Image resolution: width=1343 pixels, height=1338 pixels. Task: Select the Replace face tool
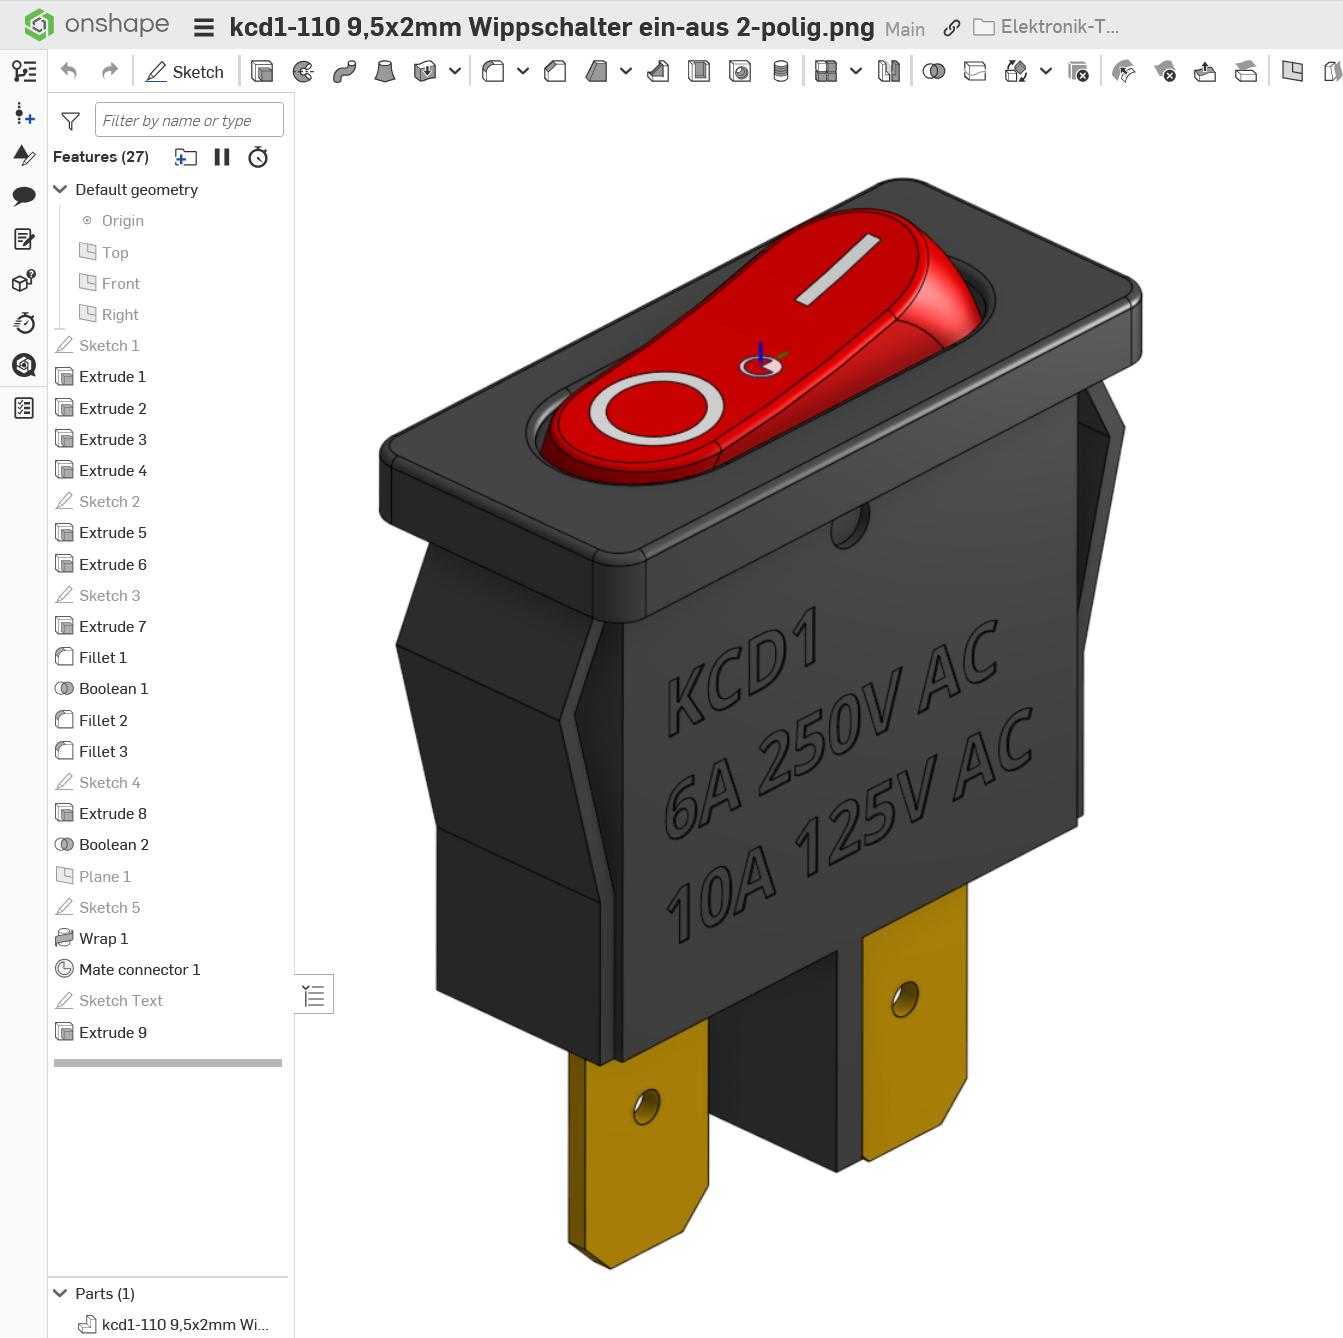[1246, 71]
